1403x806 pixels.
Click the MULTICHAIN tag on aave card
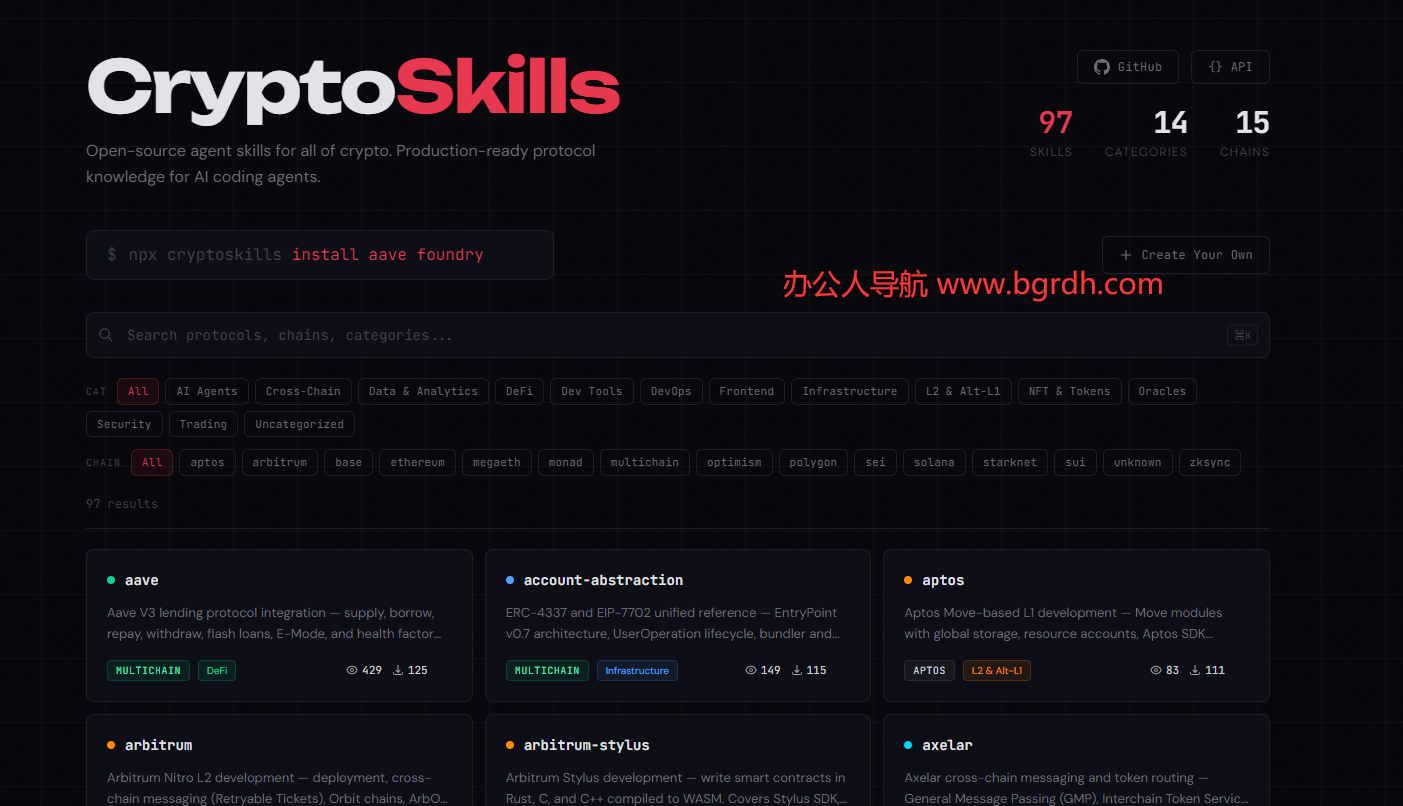click(149, 670)
